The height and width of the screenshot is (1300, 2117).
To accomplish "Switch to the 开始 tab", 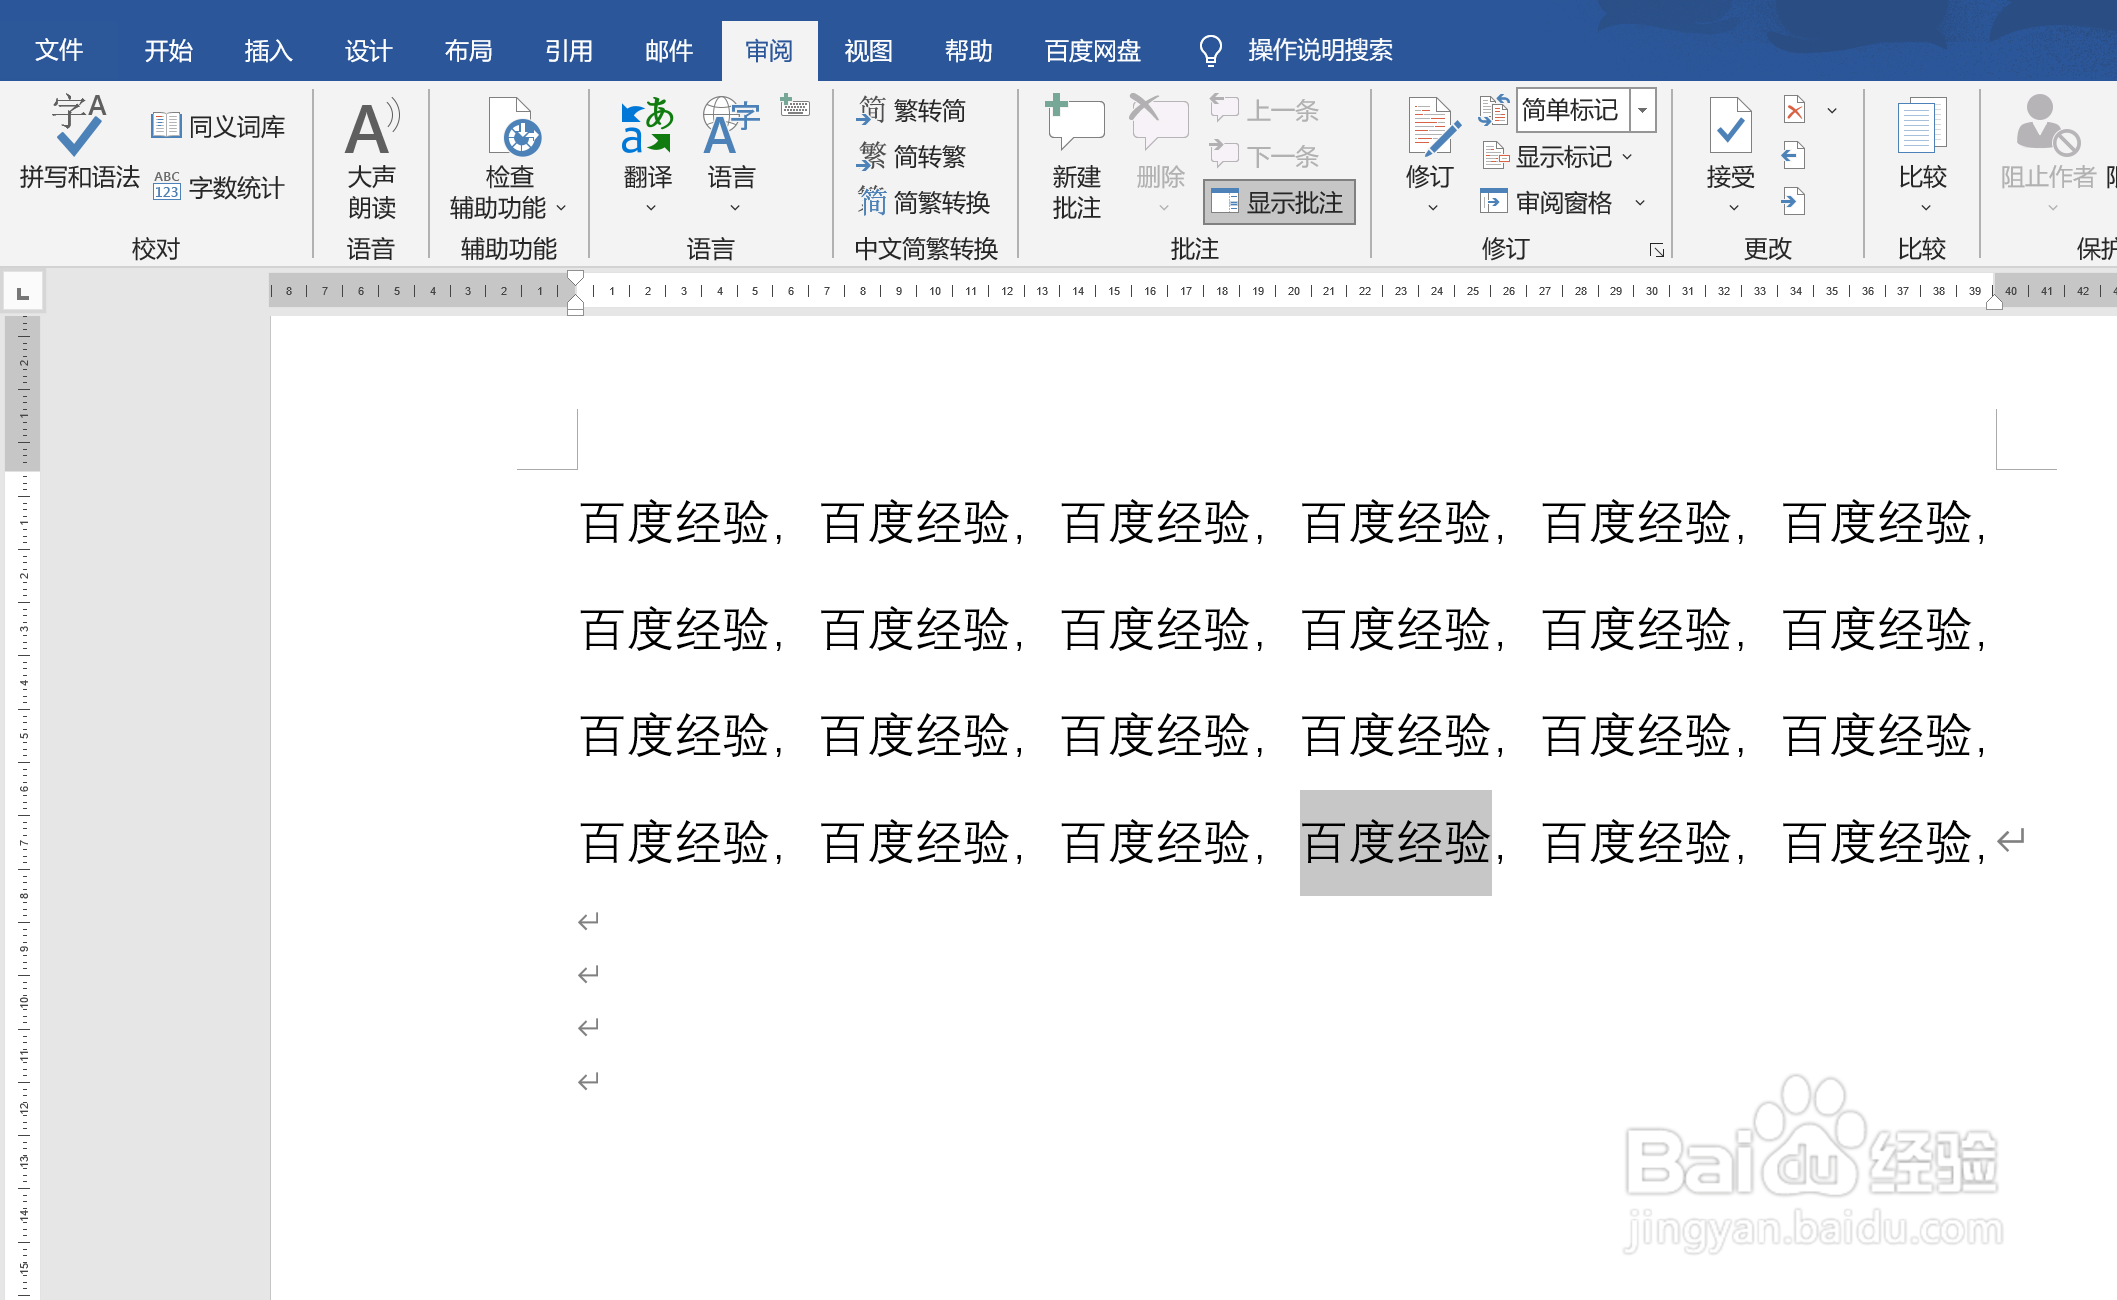I will [168, 50].
